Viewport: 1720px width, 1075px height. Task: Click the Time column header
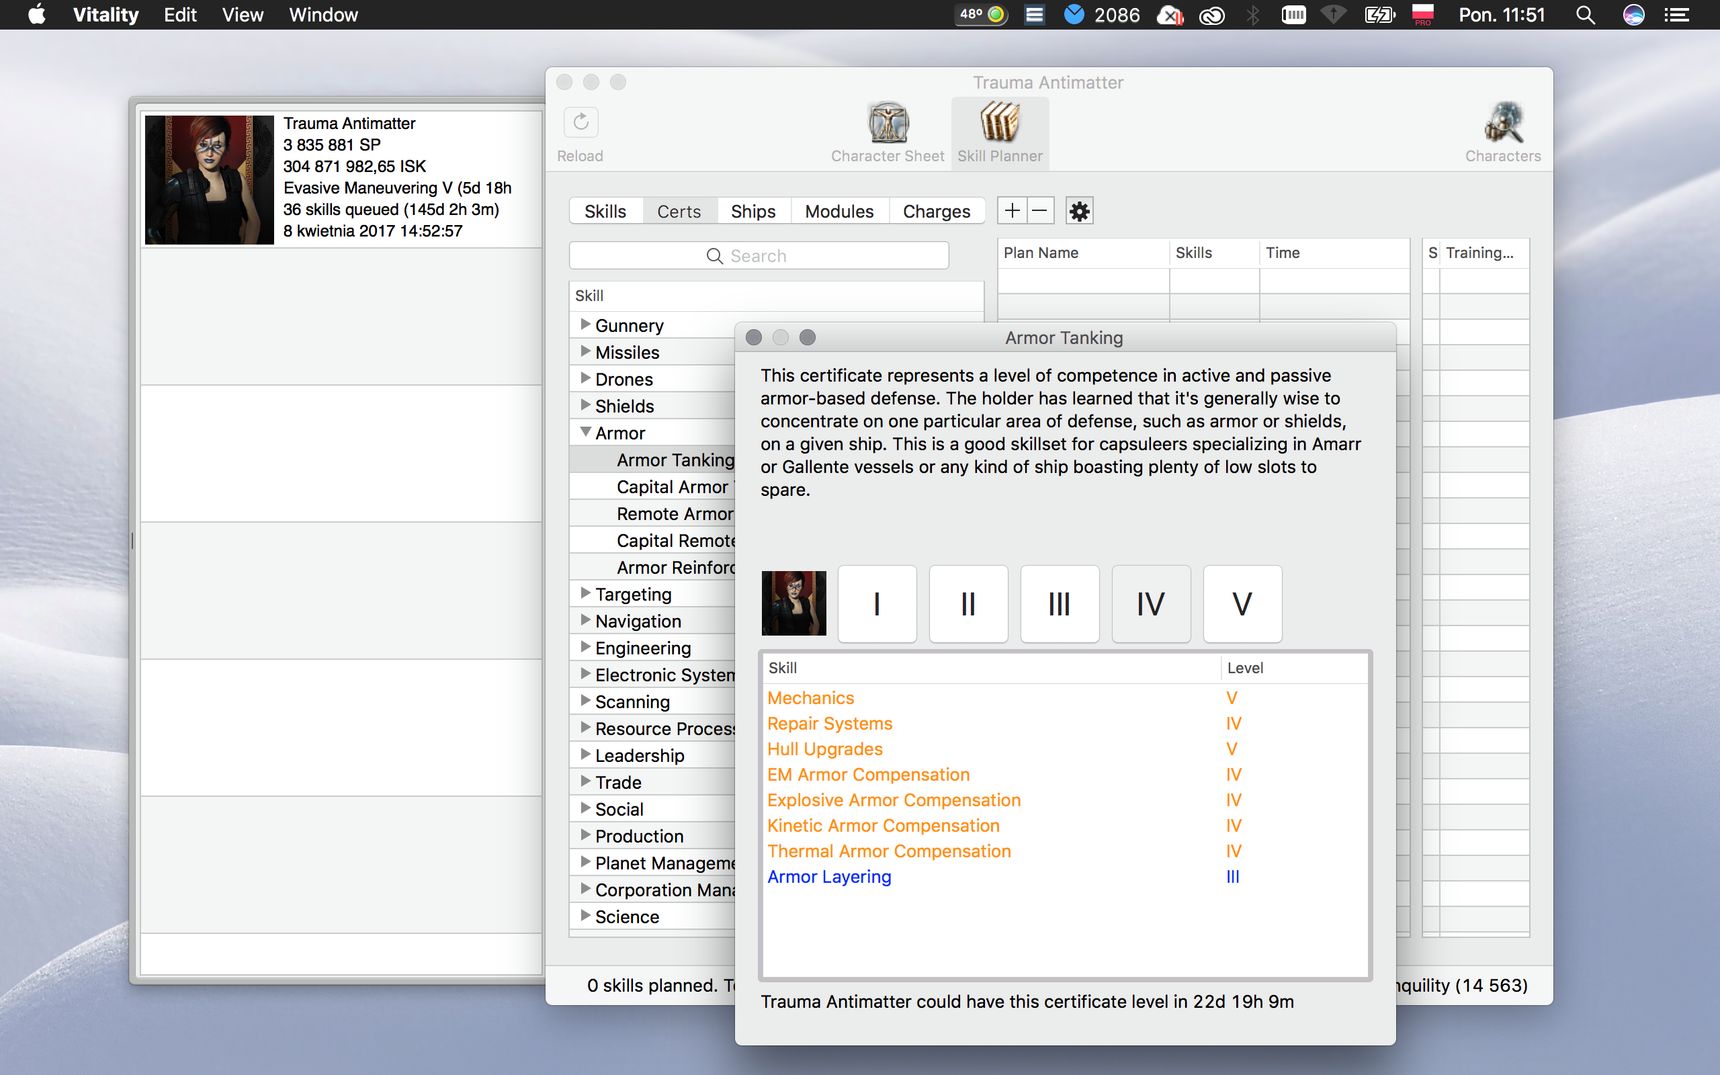pyautogui.click(x=1334, y=253)
